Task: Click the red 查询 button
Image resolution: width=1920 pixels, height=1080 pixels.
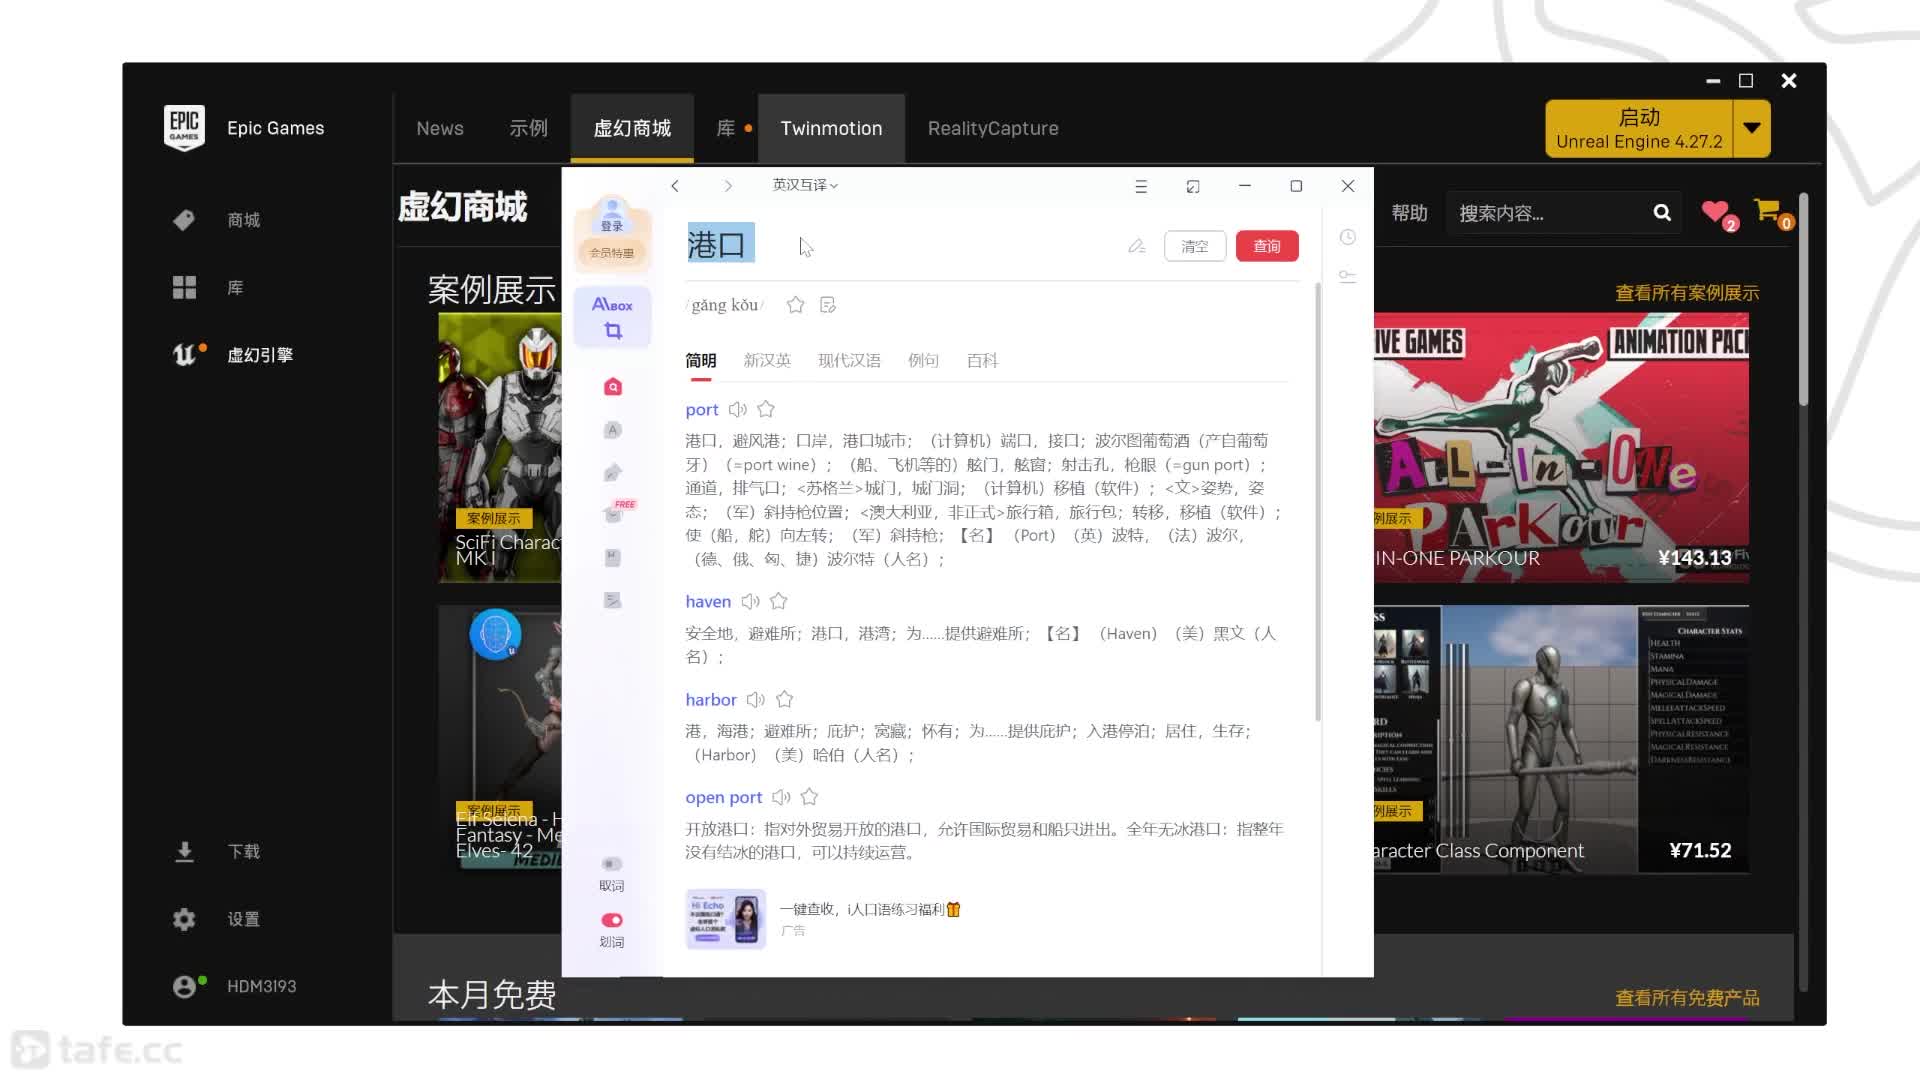Action: [1267, 246]
